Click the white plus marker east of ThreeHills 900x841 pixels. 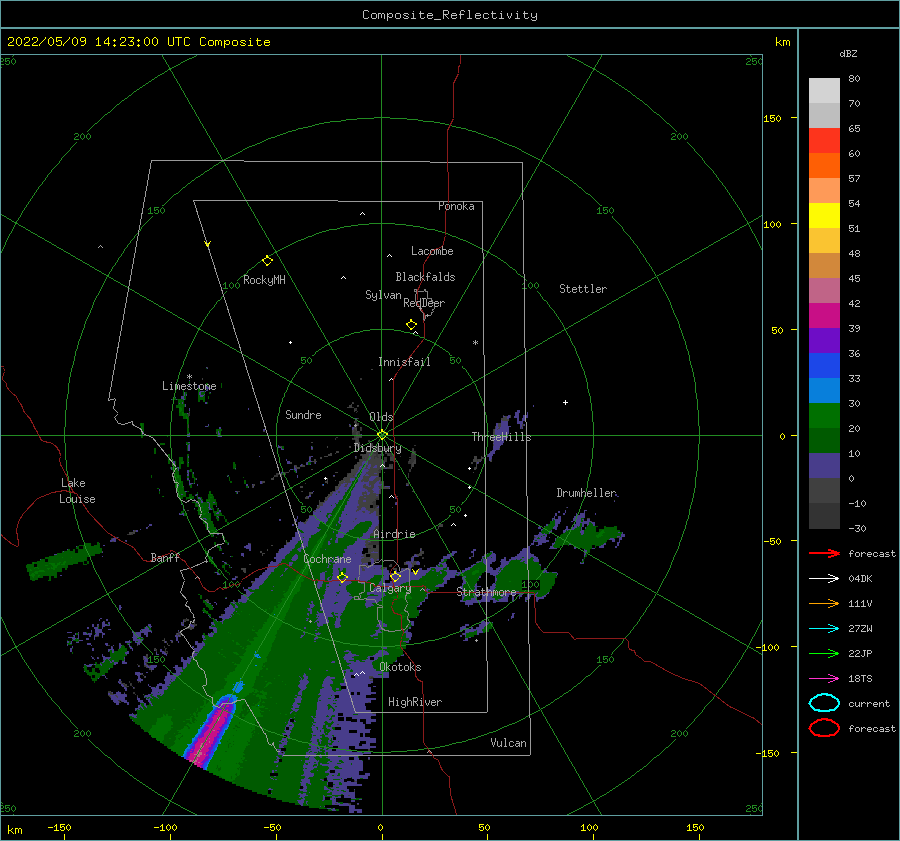tap(565, 402)
